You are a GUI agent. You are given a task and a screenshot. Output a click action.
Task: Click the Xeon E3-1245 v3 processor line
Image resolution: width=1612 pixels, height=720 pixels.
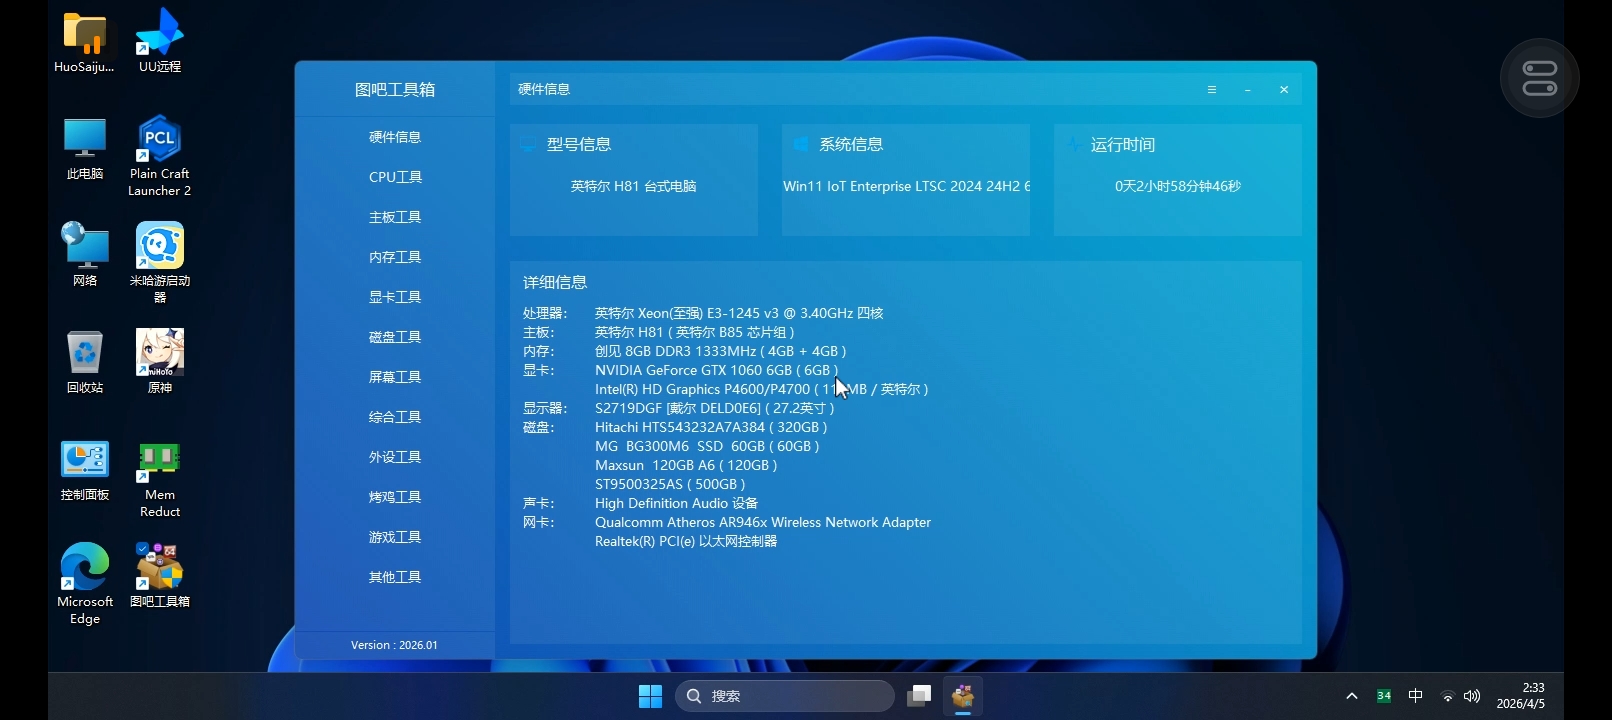point(739,313)
